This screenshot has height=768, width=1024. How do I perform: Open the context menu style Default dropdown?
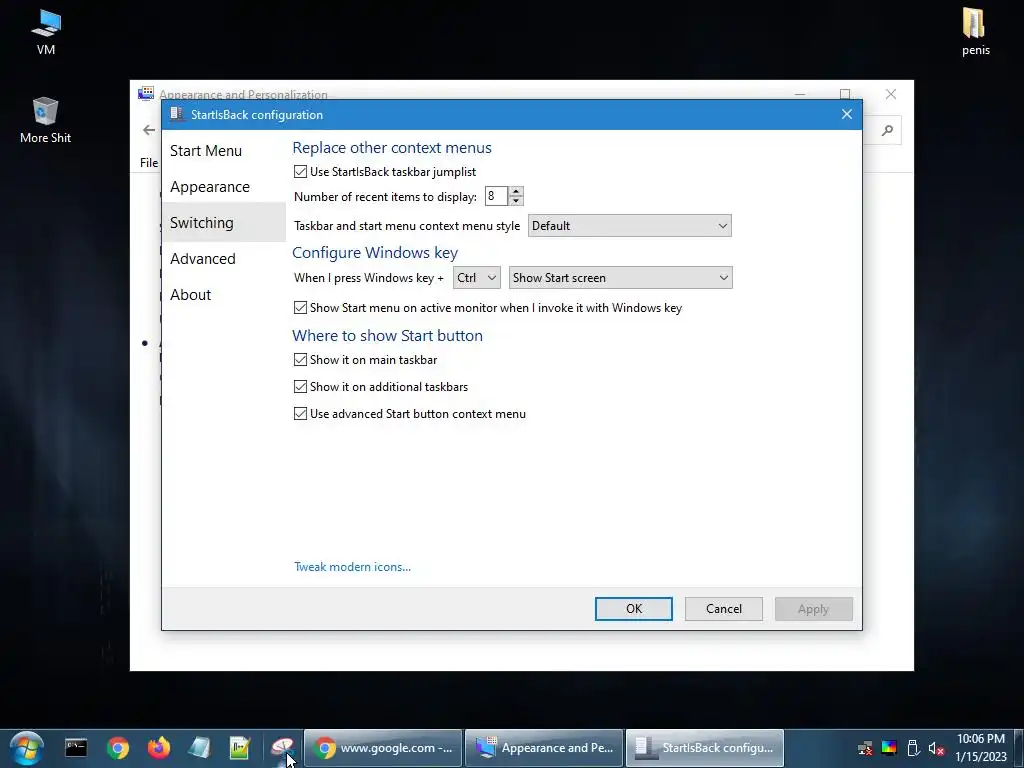point(630,226)
